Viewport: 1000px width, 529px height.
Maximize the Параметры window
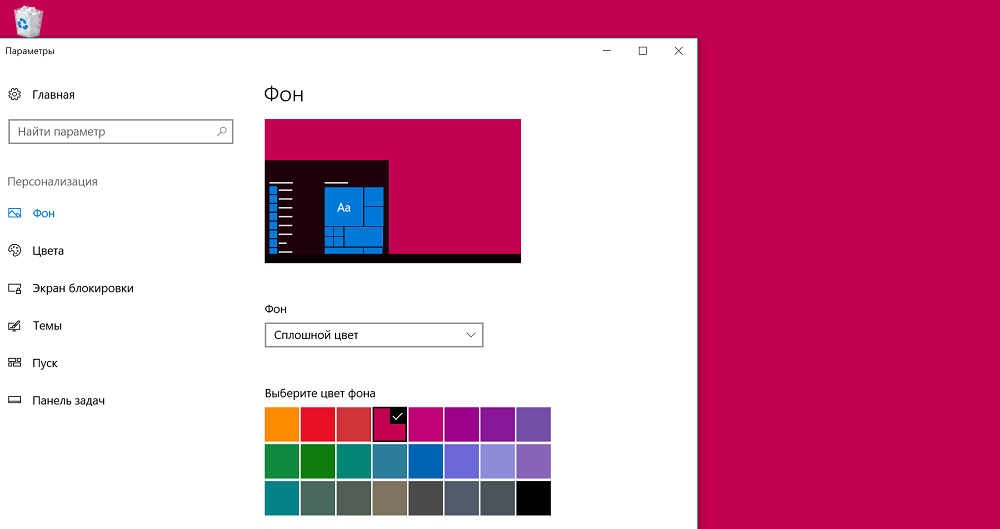point(643,51)
